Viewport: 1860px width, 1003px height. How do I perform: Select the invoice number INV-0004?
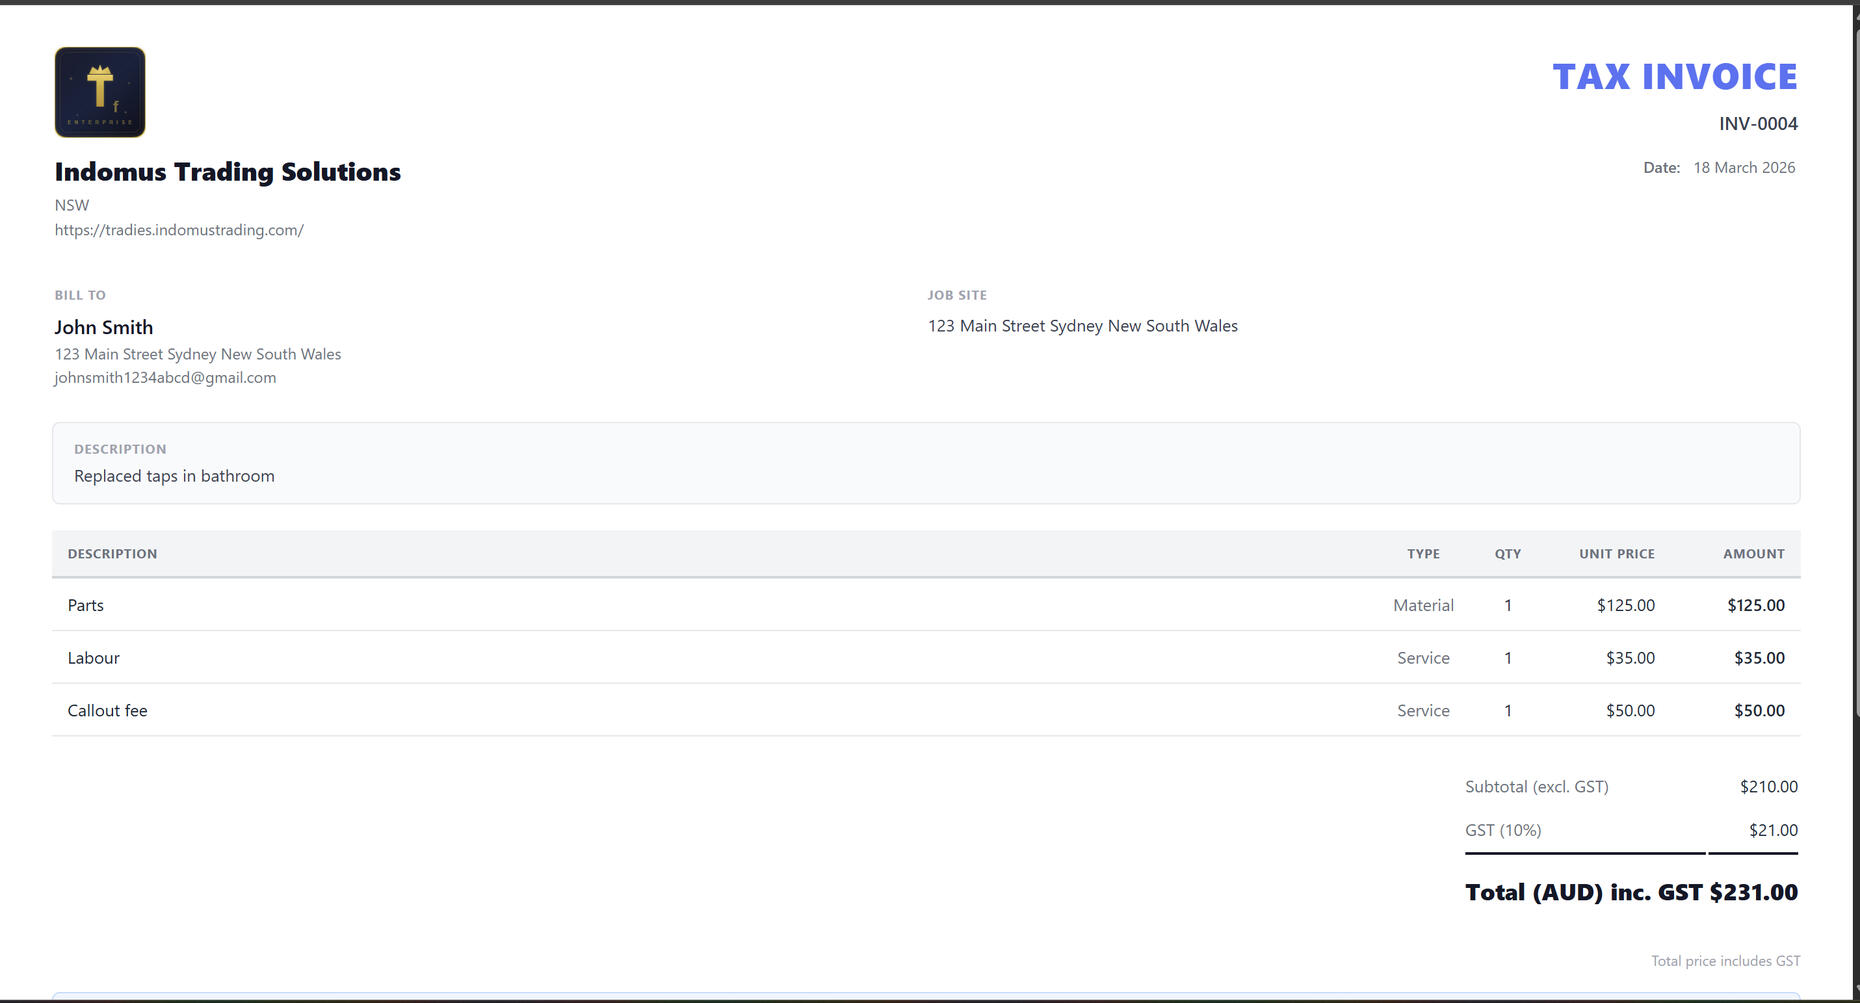pos(1758,124)
